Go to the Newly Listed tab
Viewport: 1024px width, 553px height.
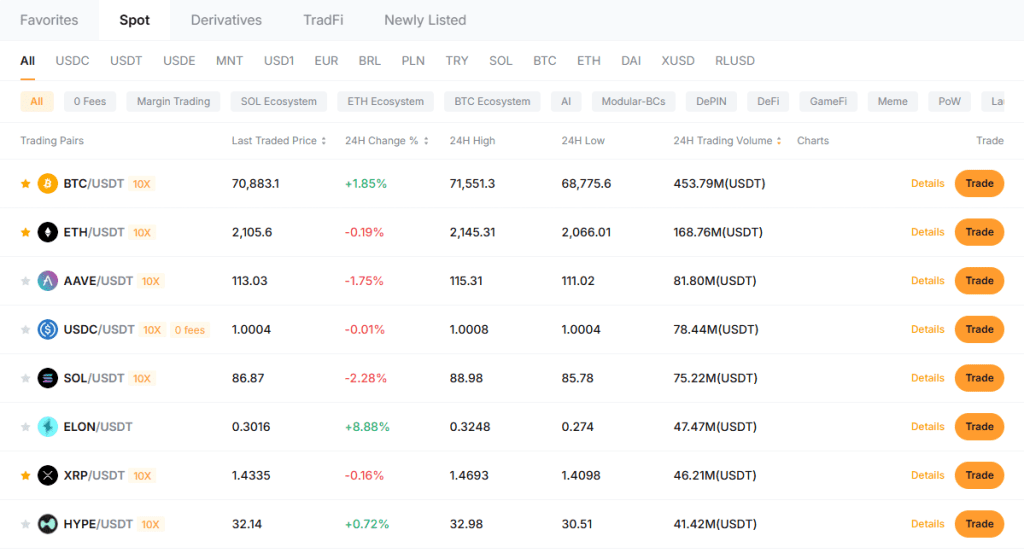[x=425, y=20]
